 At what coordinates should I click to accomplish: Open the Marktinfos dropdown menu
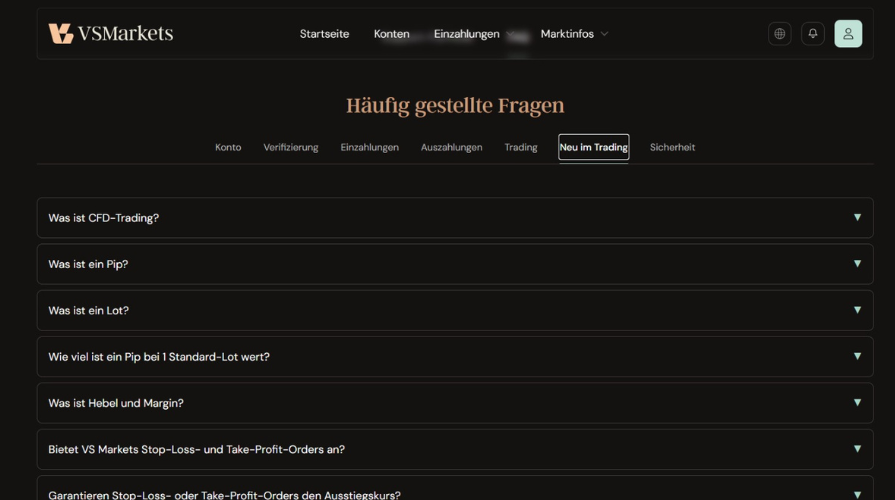pos(574,34)
